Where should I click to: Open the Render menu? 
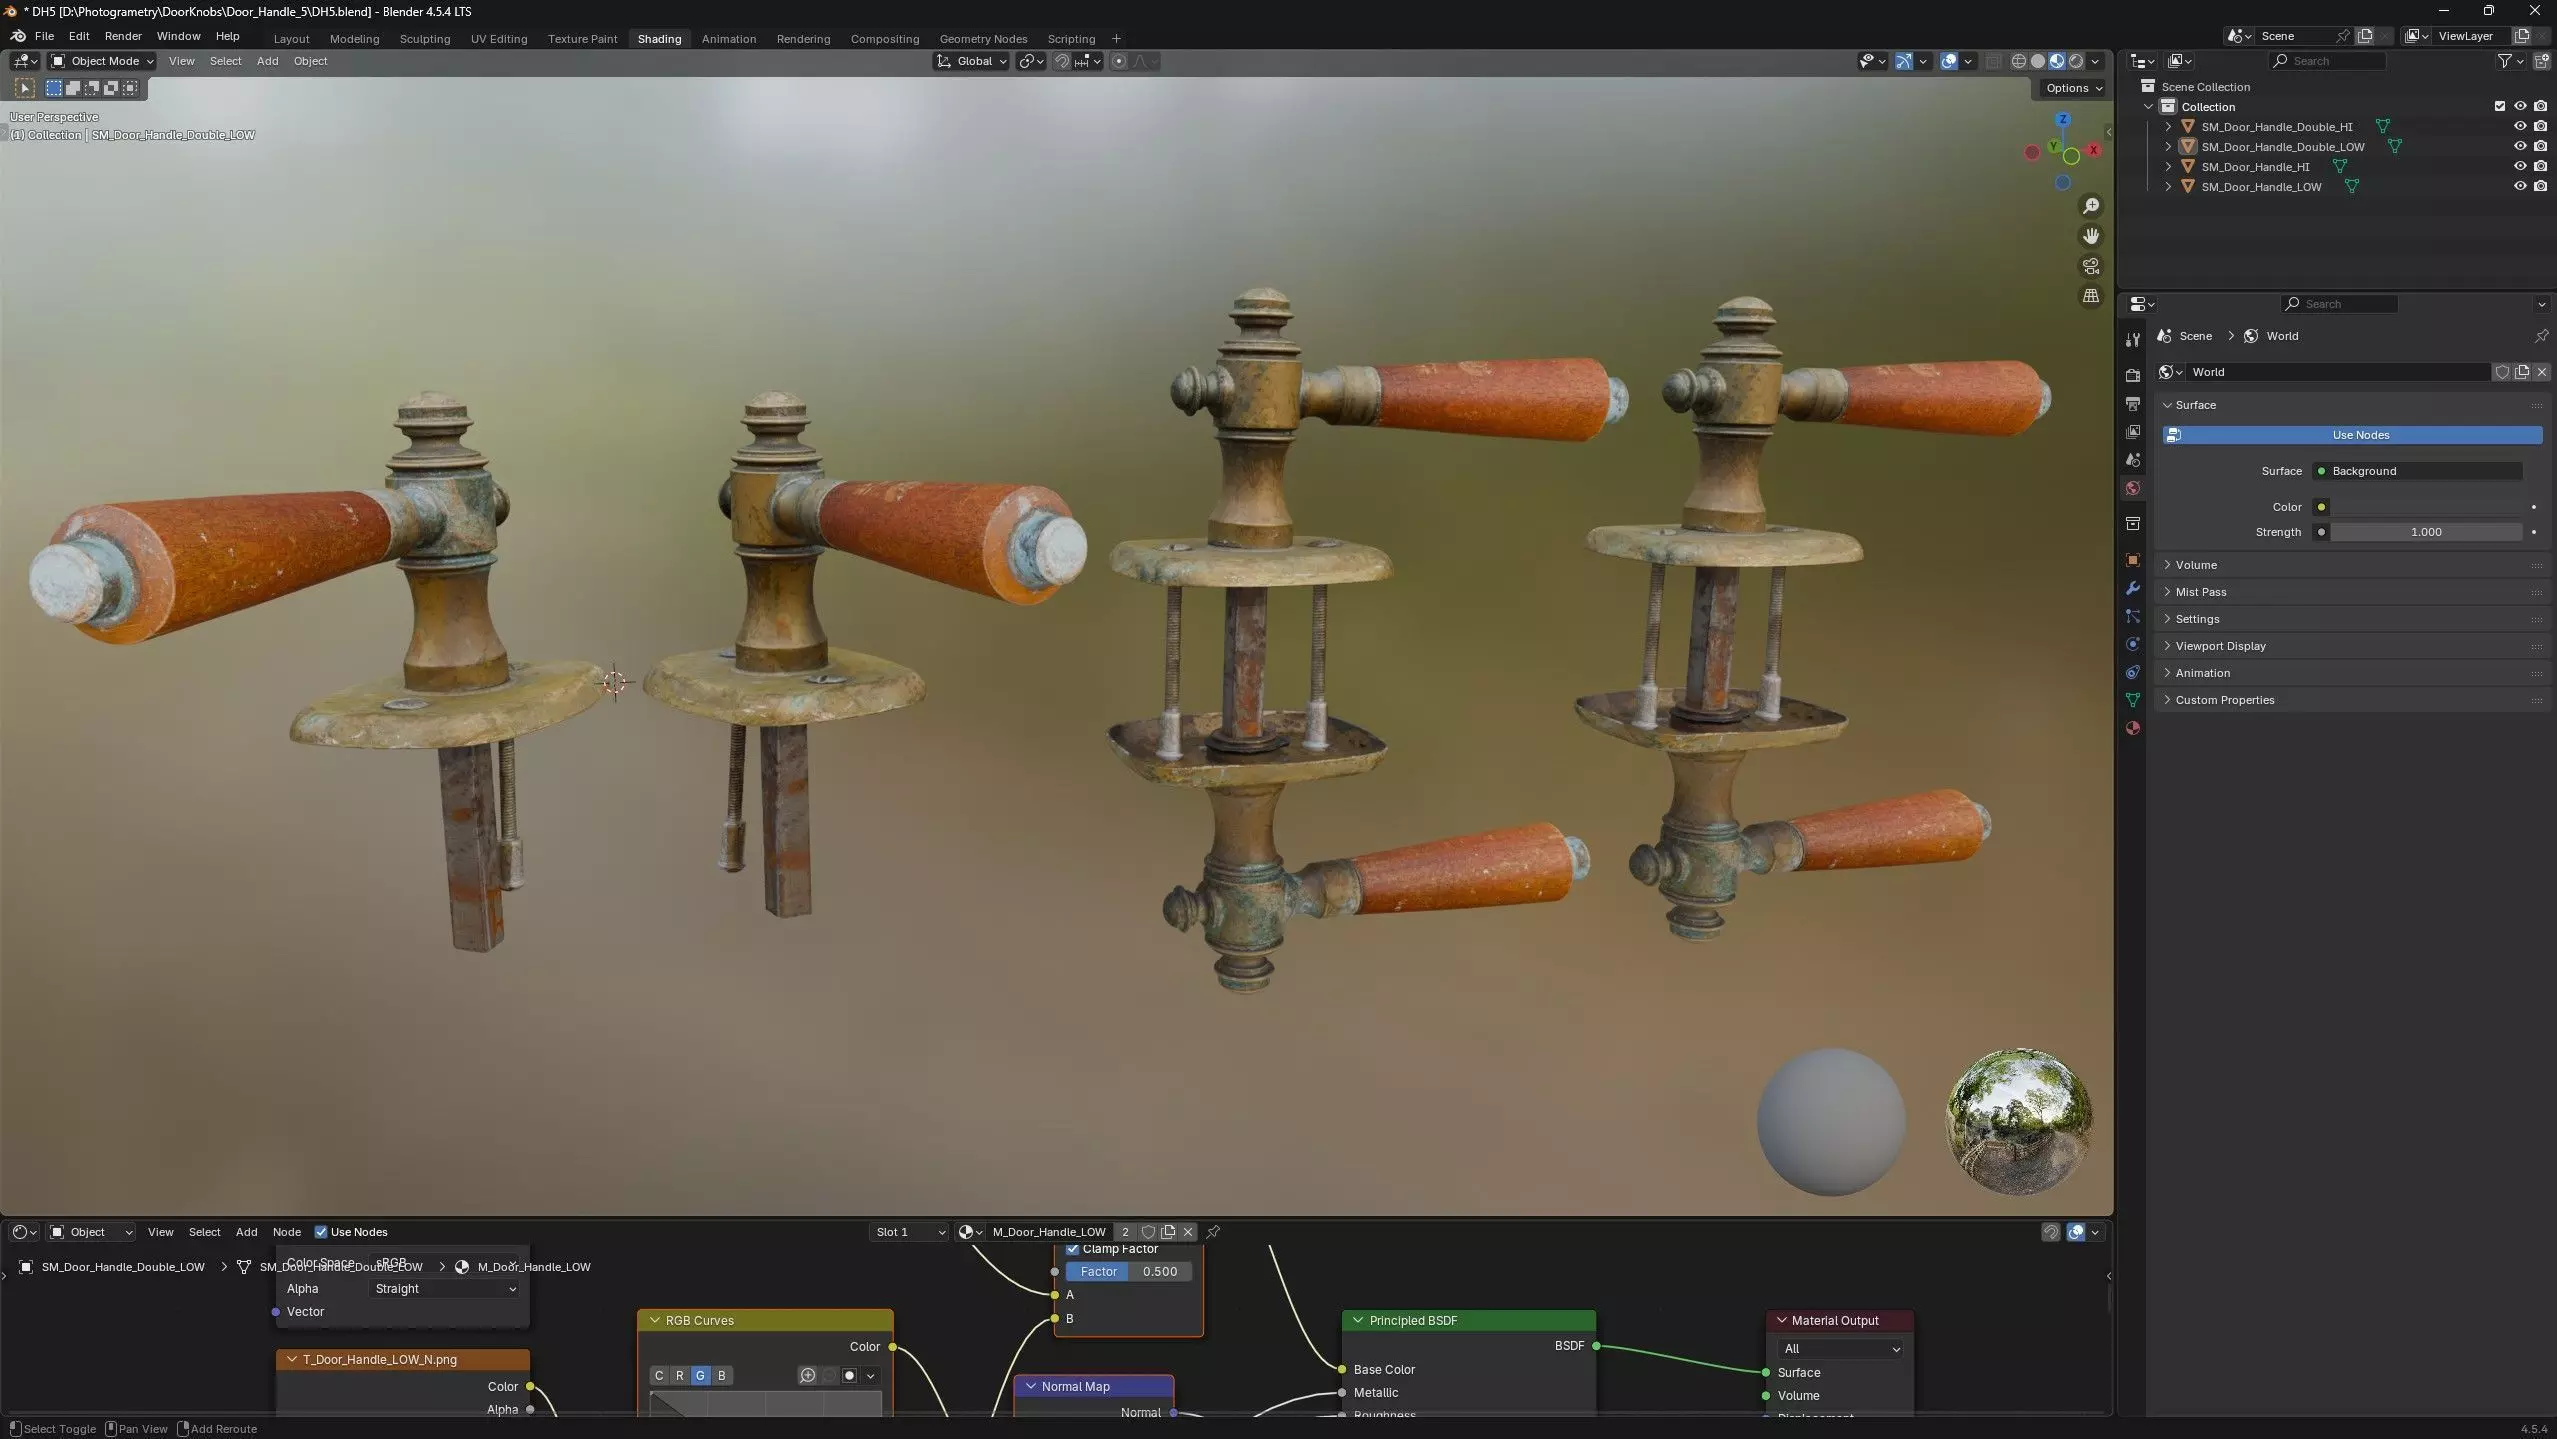[123, 36]
